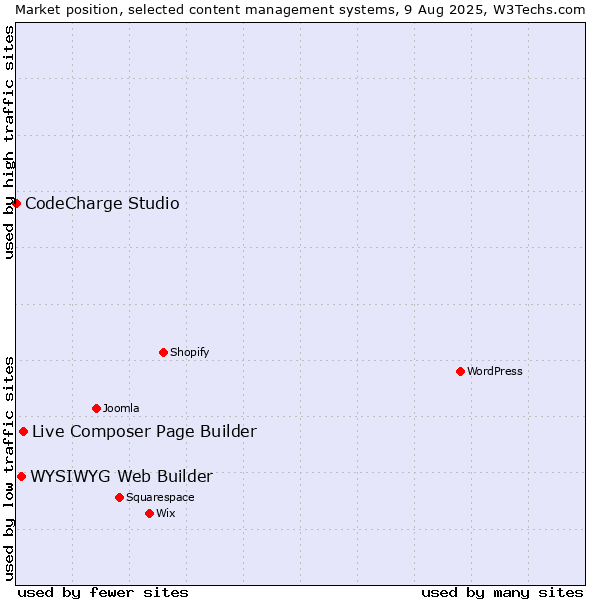600x600 pixels.
Task: Select the 'CodeCharge Studio' label text
Action: tap(102, 204)
